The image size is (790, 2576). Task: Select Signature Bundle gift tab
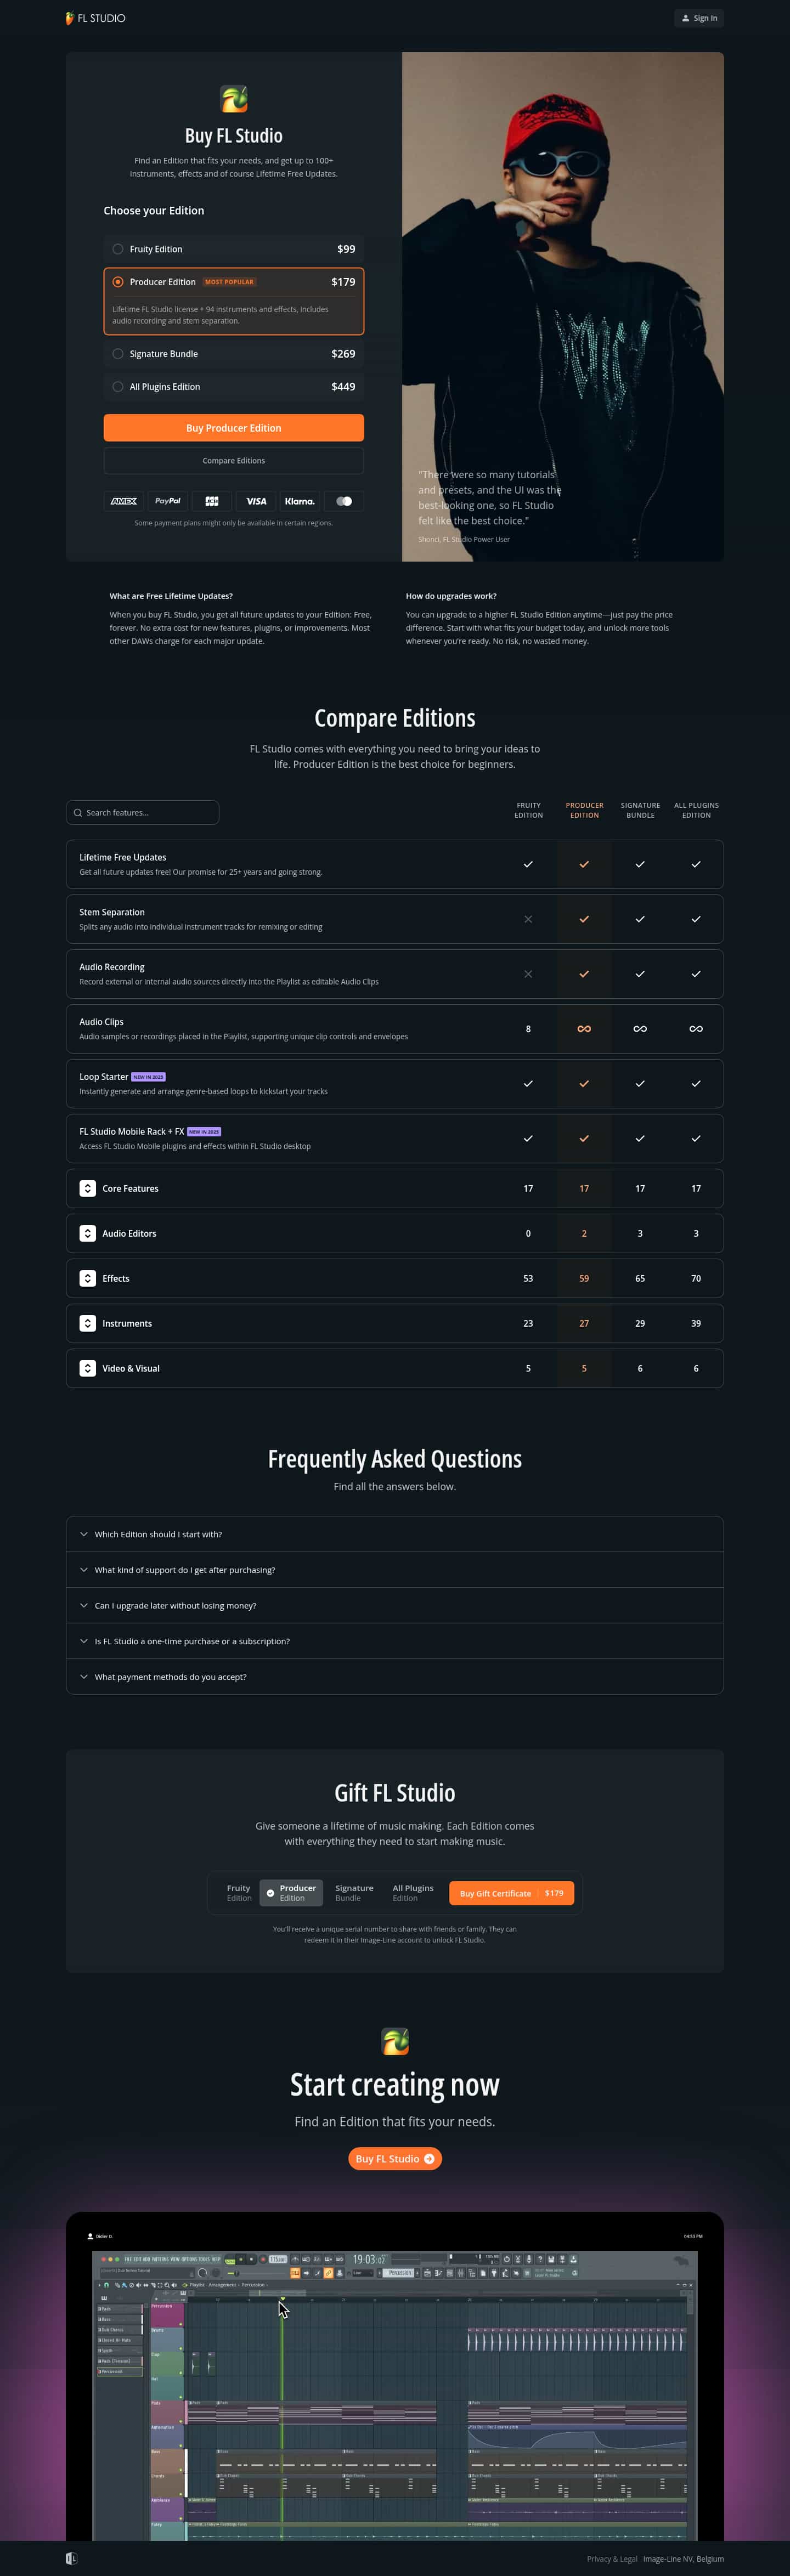tap(354, 1893)
